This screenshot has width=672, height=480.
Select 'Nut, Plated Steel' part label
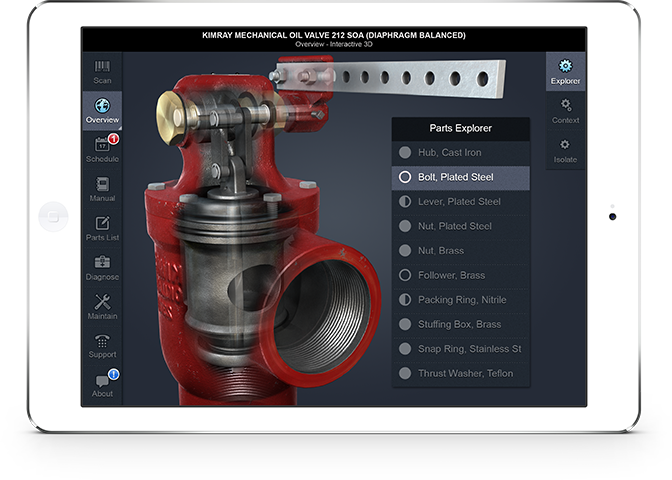click(x=455, y=226)
